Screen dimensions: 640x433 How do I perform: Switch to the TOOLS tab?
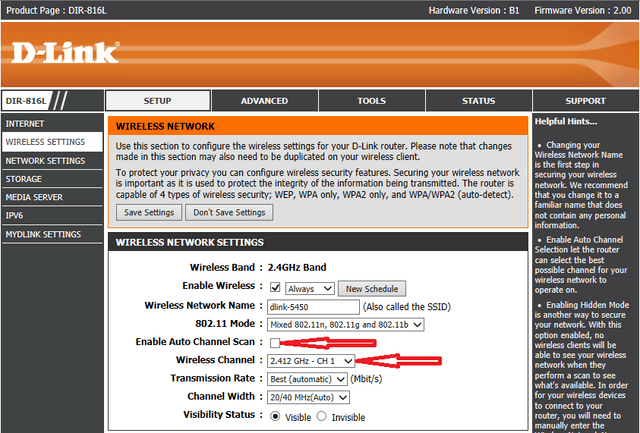click(371, 101)
